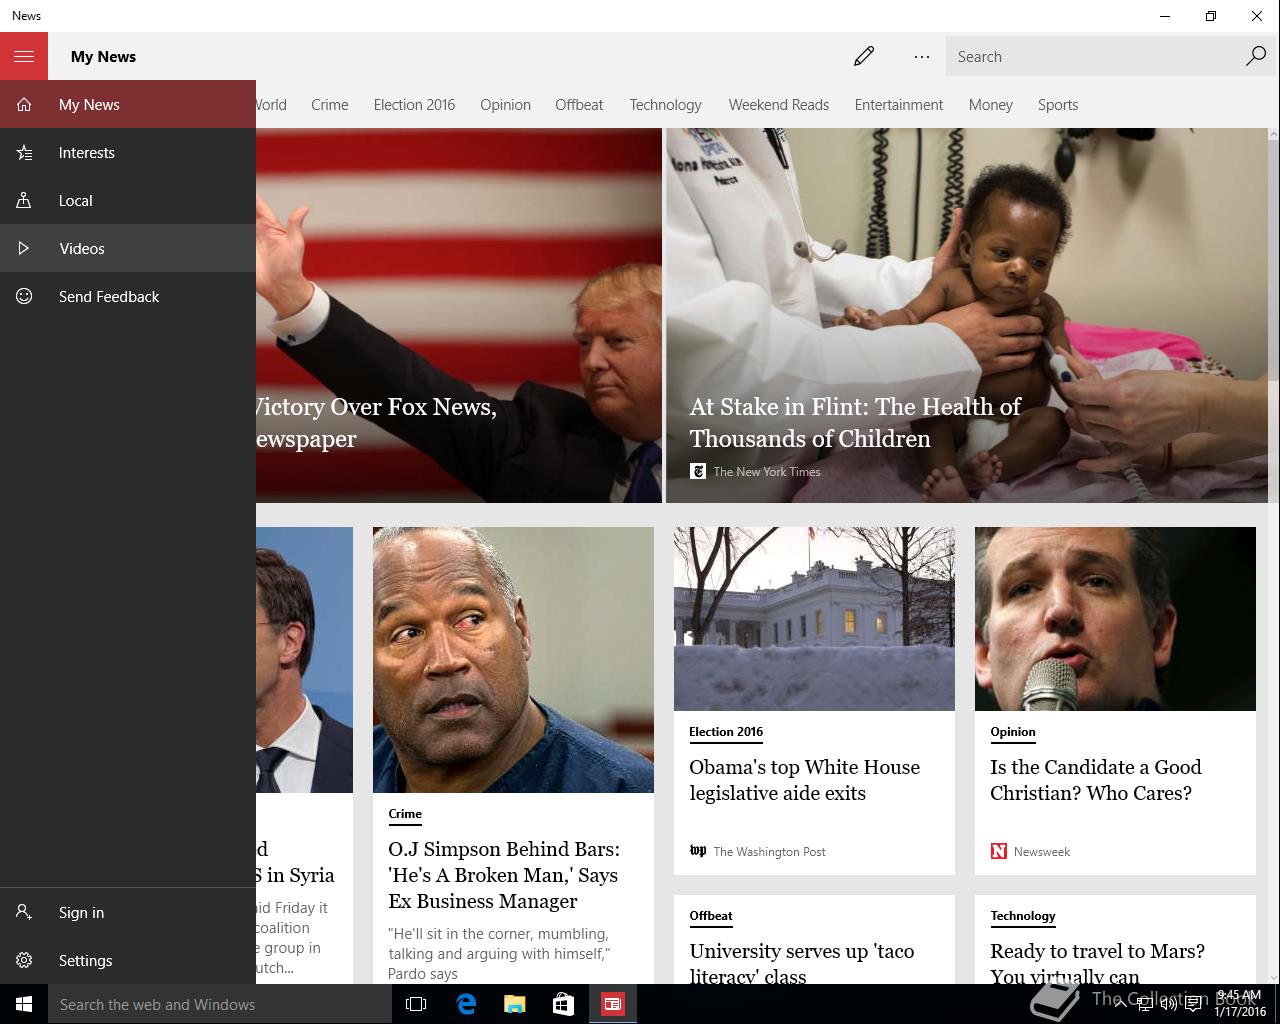This screenshot has height=1024, width=1280.
Task: Open Local in the sidebar
Action: tap(128, 200)
